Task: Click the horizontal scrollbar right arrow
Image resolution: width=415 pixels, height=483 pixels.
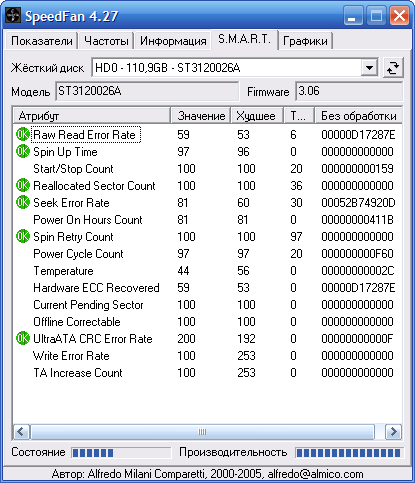Action: (x=393, y=432)
